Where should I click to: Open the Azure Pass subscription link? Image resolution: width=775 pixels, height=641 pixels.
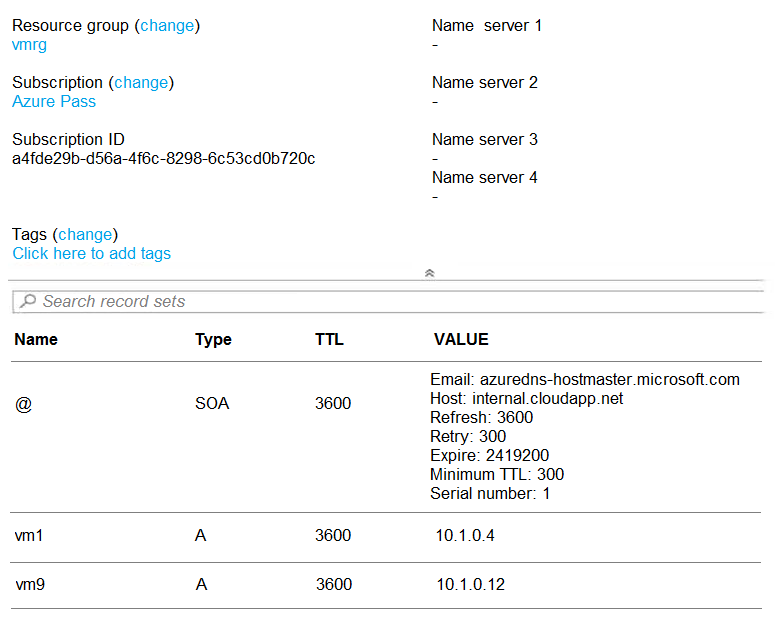tap(54, 101)
